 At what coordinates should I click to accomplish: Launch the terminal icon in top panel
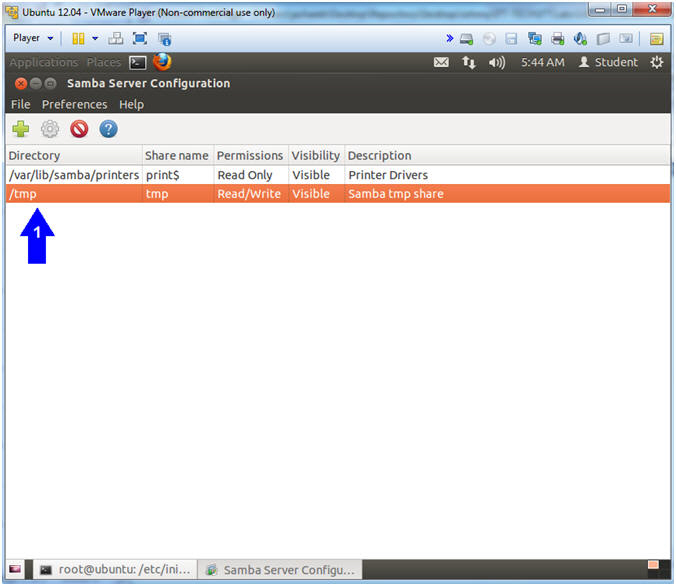(138, 63)
